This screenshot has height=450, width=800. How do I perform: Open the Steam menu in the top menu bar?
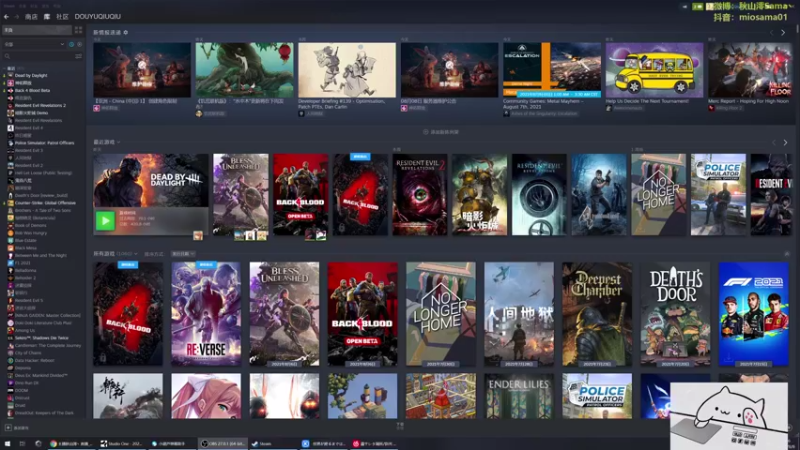click(x=9, y=6)
